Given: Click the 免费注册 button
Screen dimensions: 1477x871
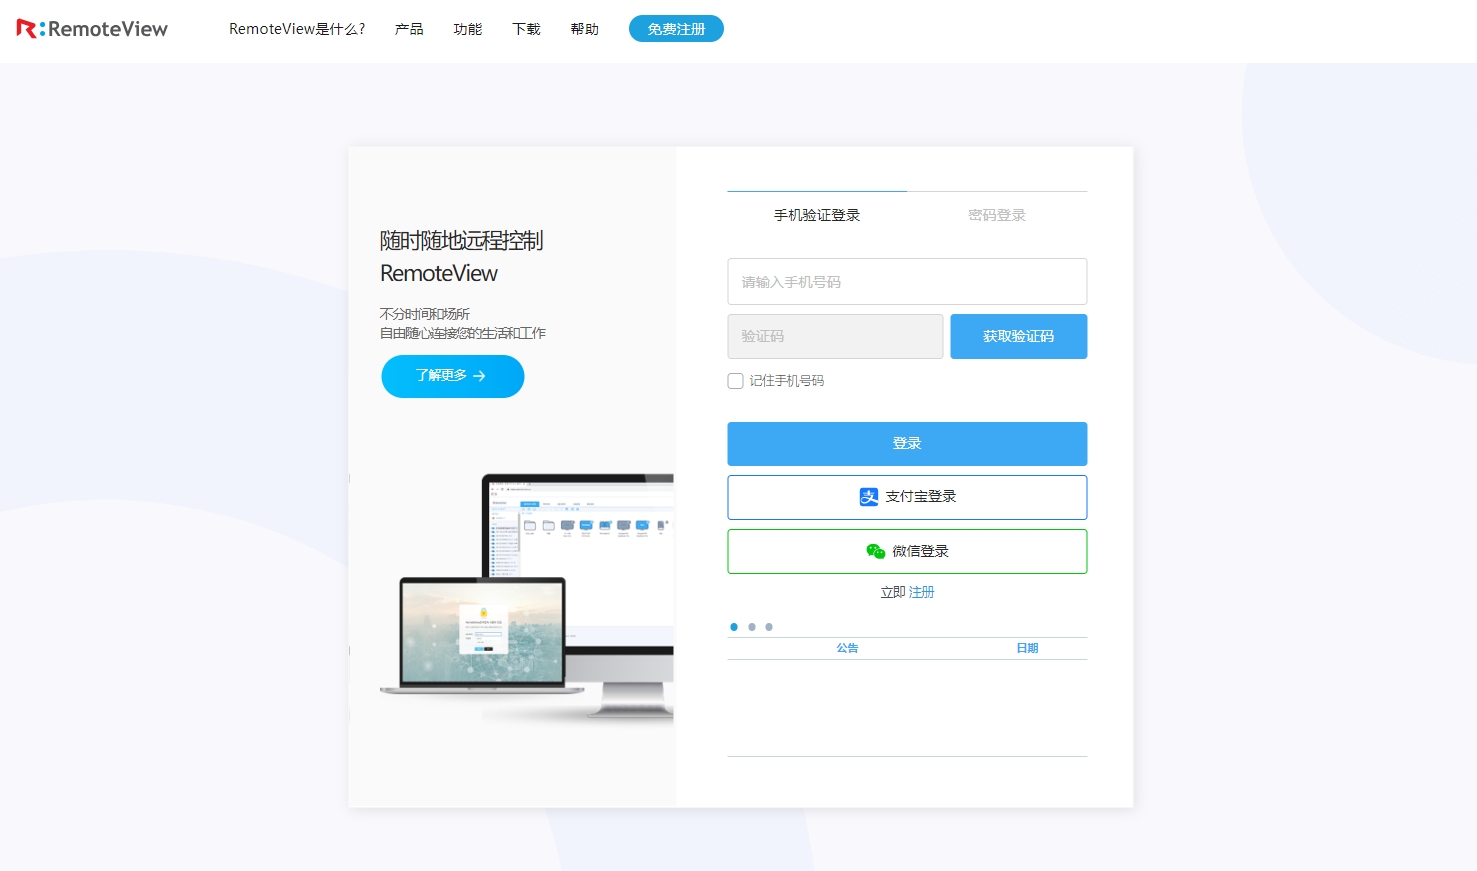Looking at the screenshot, I should pos(676,29).
